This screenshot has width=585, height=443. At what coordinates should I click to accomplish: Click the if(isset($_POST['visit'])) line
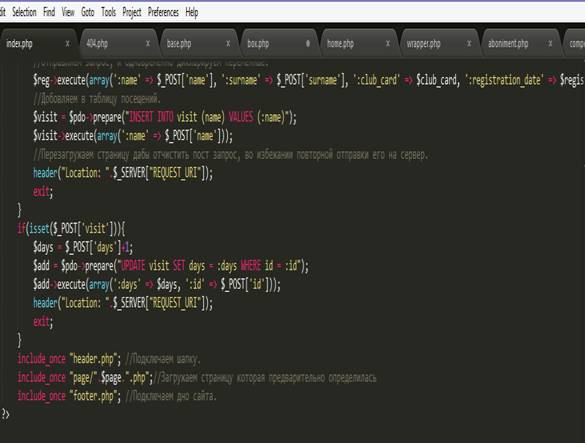click(x=71, y=228)
